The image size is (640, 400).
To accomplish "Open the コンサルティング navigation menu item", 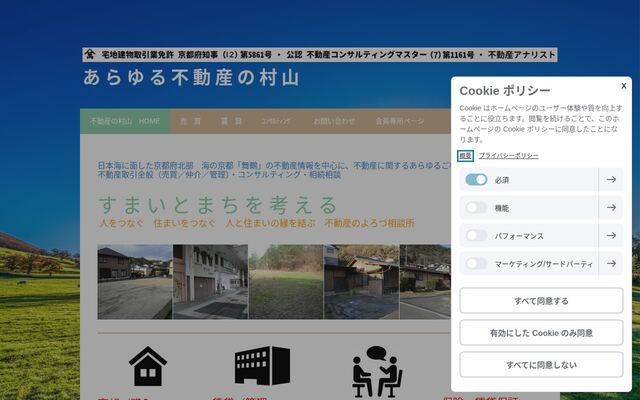I will point(276,121).
